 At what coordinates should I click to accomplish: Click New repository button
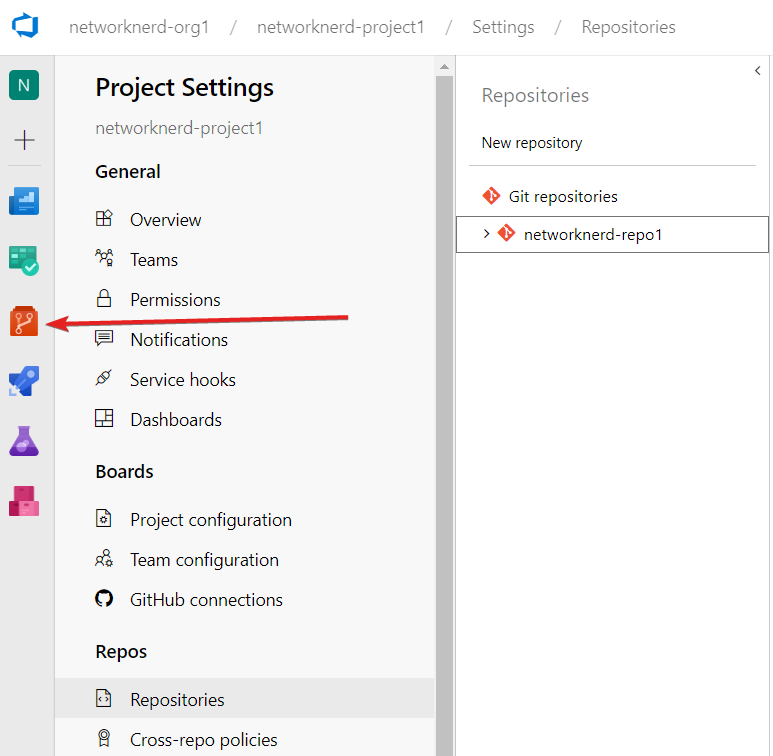coord(532,142)
